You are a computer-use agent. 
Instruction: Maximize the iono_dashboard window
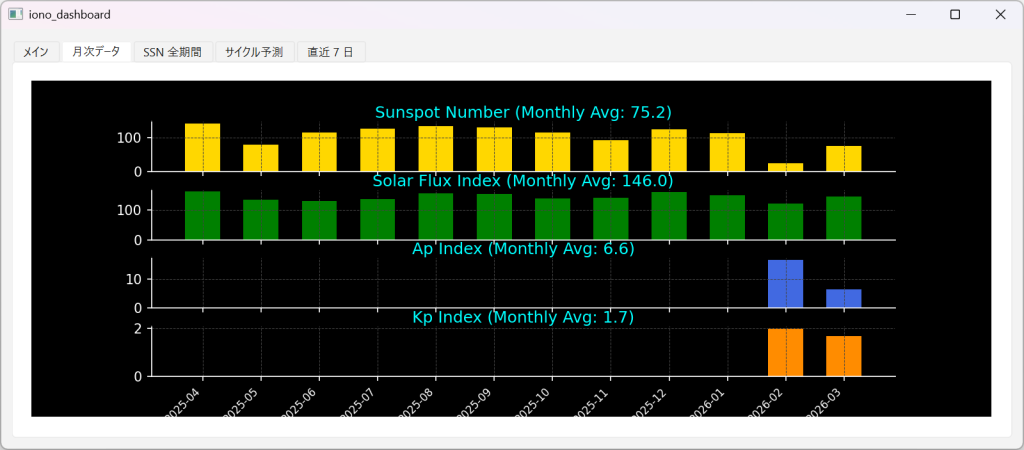click(955, 15)
